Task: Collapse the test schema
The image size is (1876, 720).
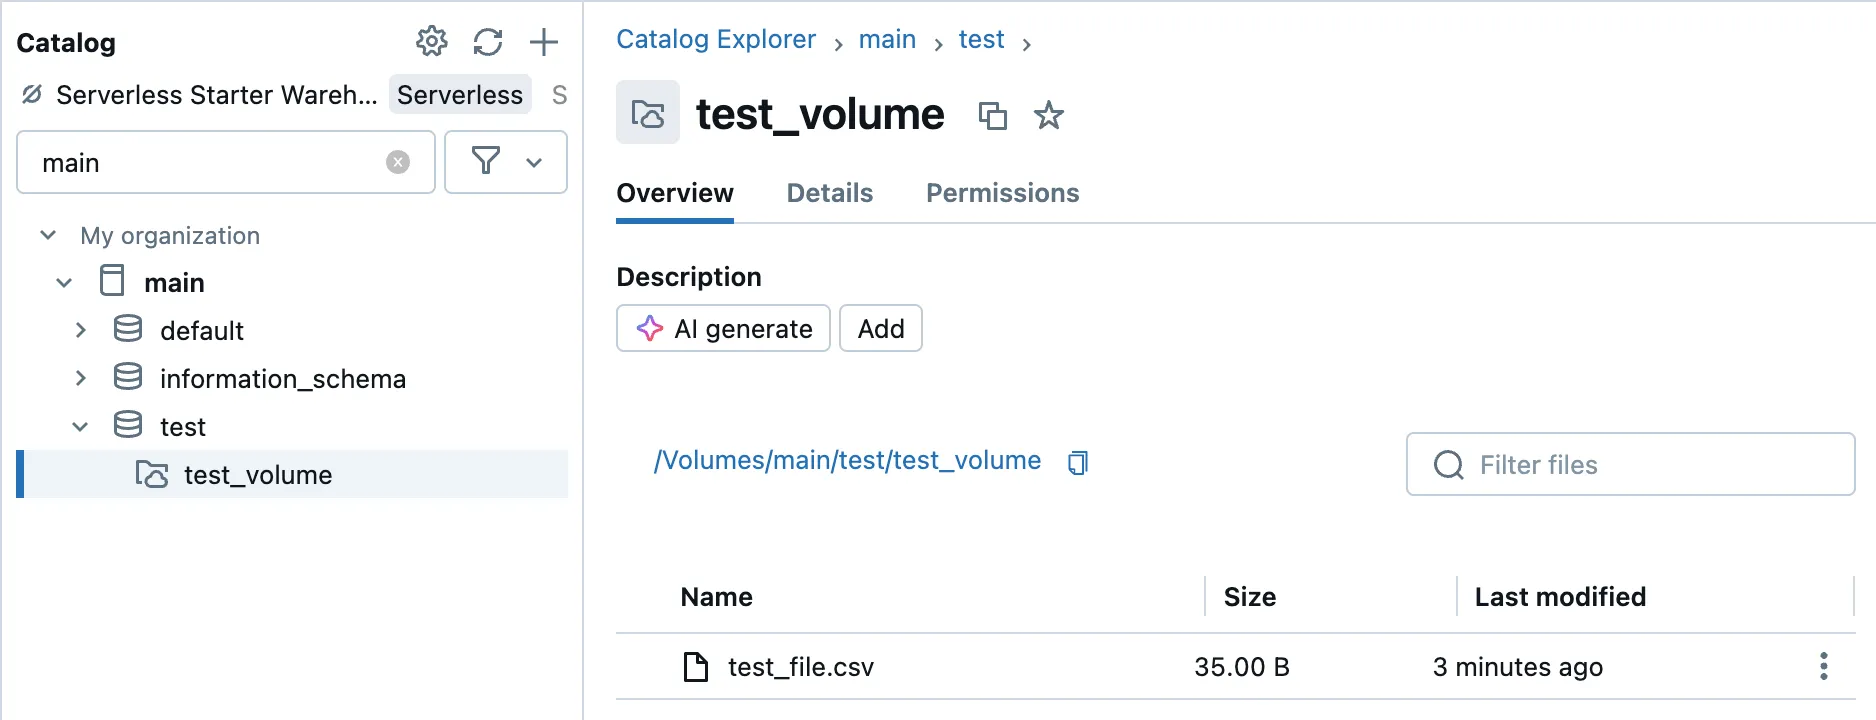Action: [81, 427]
